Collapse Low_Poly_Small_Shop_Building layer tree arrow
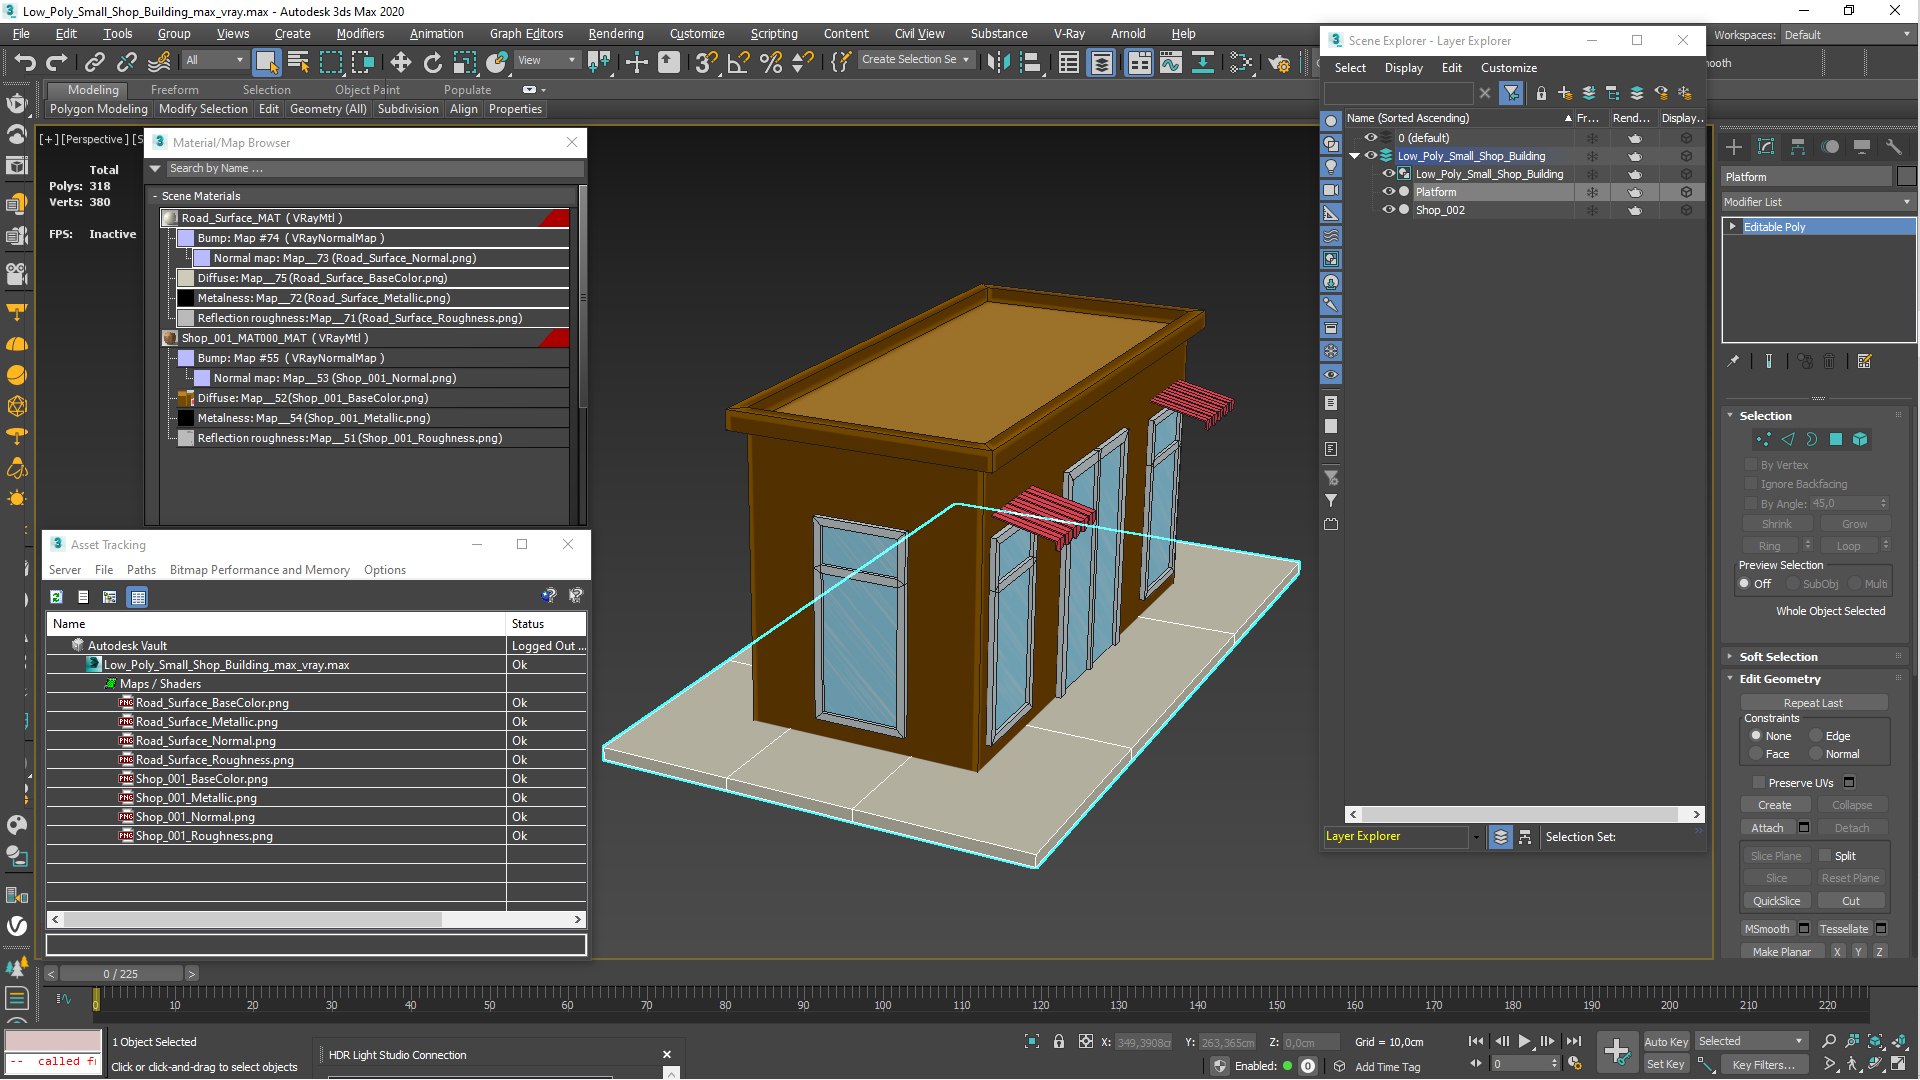This screenshot has height=1080, width=1920. (1355, 156)
